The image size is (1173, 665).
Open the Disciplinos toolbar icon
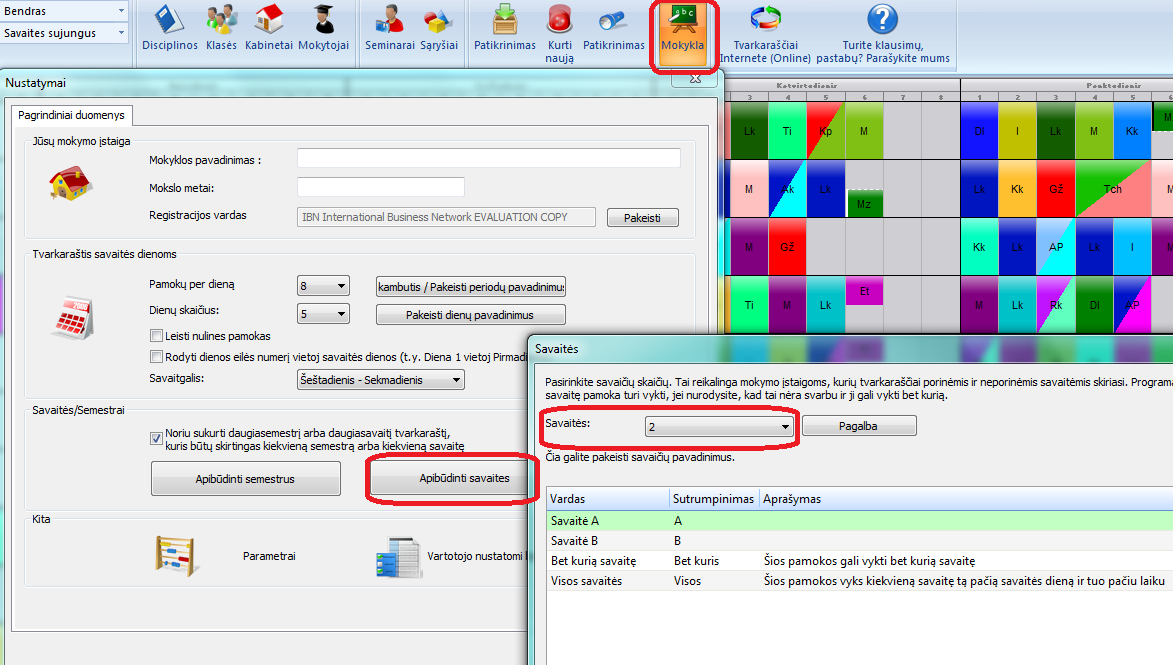(x=169, y=22)
